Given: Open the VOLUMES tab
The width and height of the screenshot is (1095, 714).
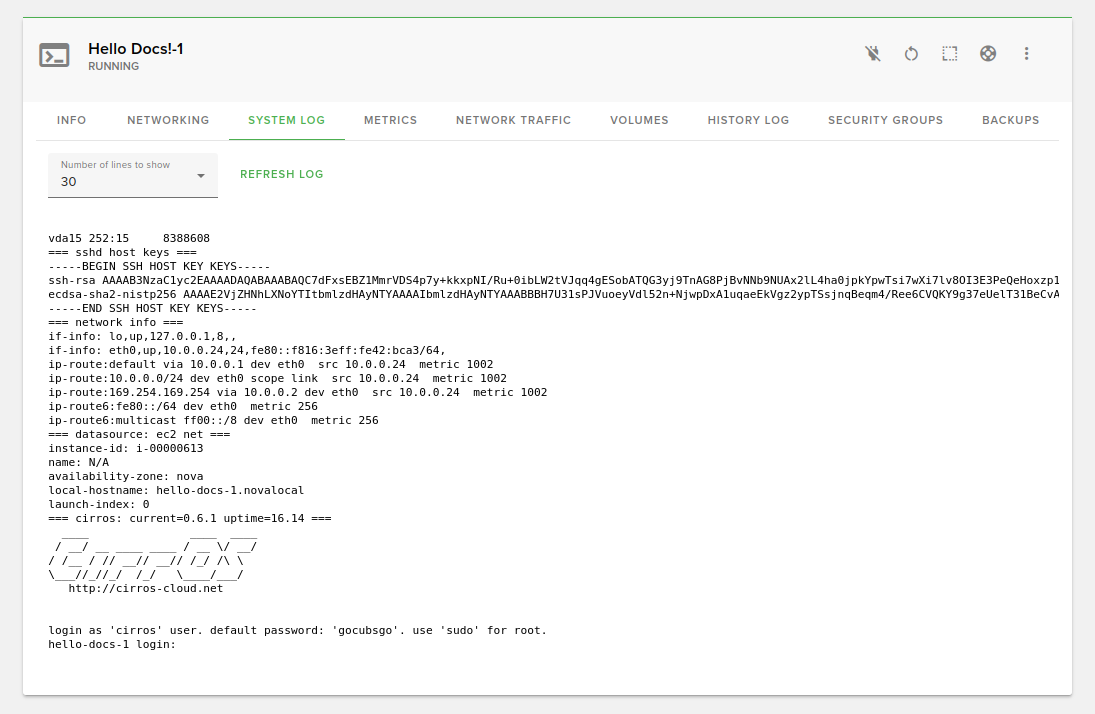Looking at the screenshot, I should click(639, 120).
